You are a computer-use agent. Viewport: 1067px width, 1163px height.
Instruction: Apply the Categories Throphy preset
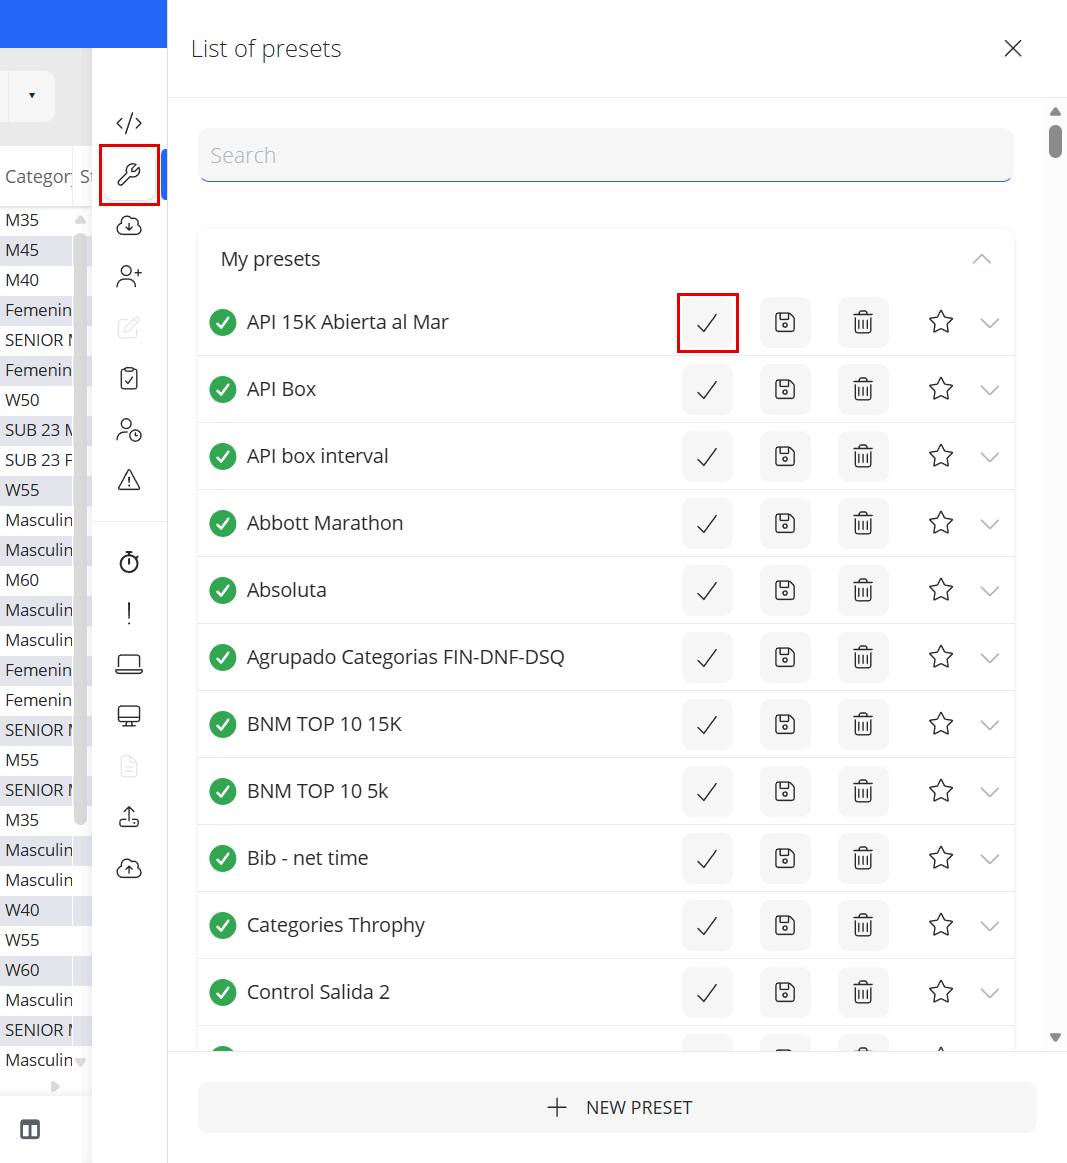click(x=707, y=926)
